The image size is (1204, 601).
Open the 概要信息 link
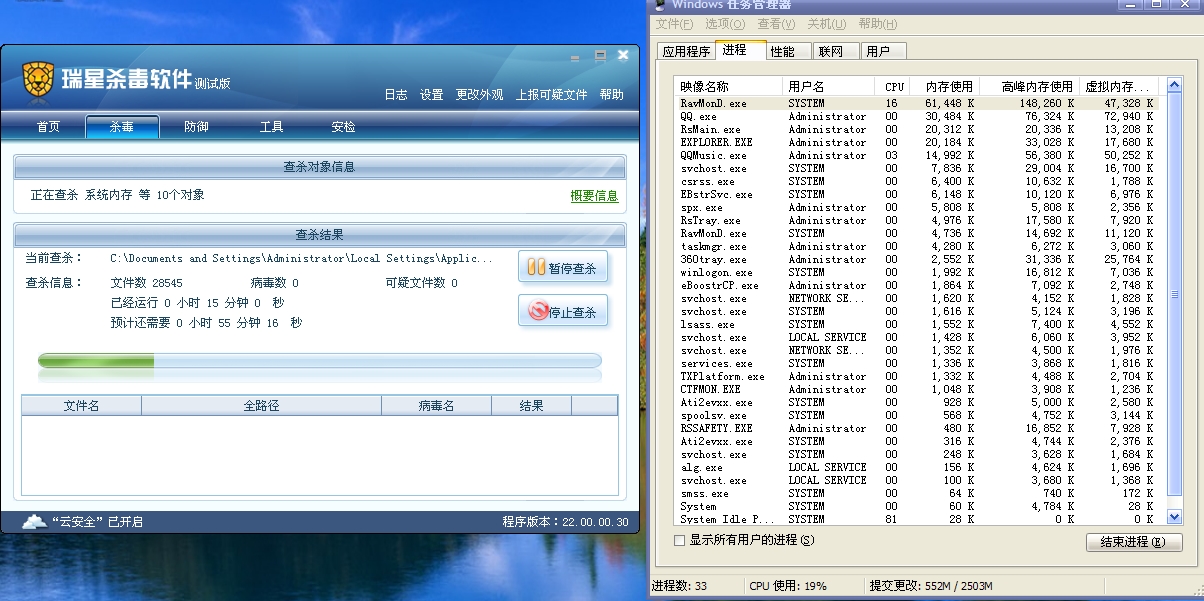tap(594, 196)
